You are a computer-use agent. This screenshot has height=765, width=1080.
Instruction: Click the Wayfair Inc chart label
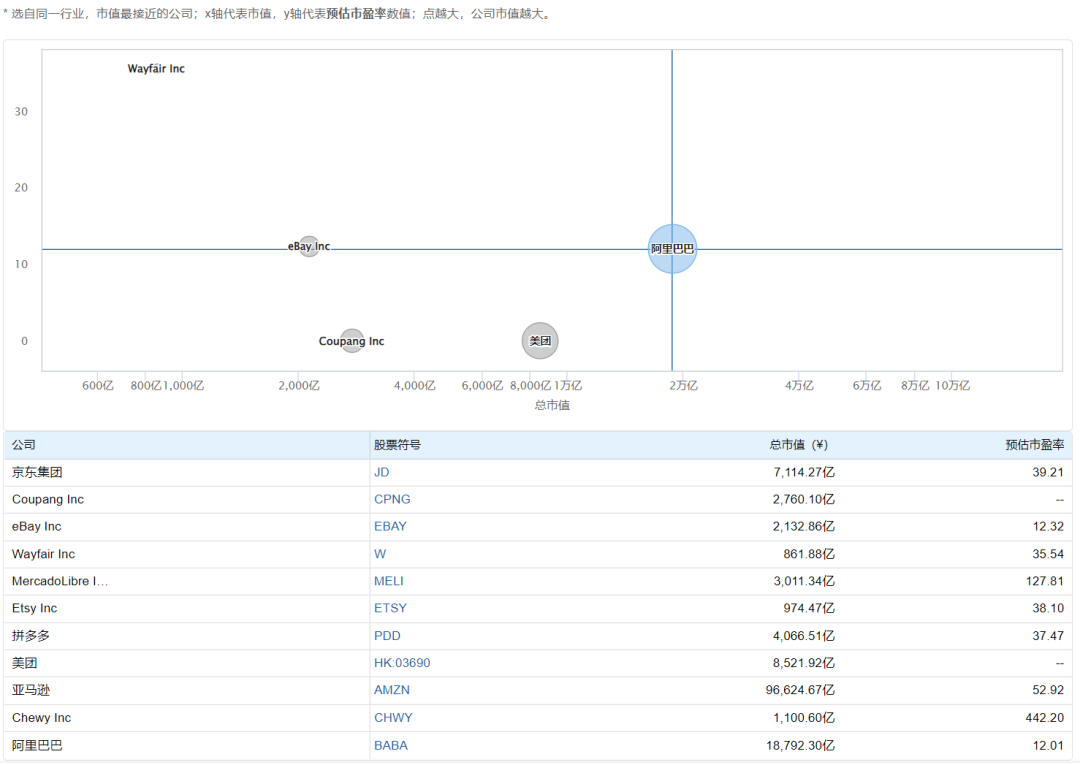coord(156,69)
